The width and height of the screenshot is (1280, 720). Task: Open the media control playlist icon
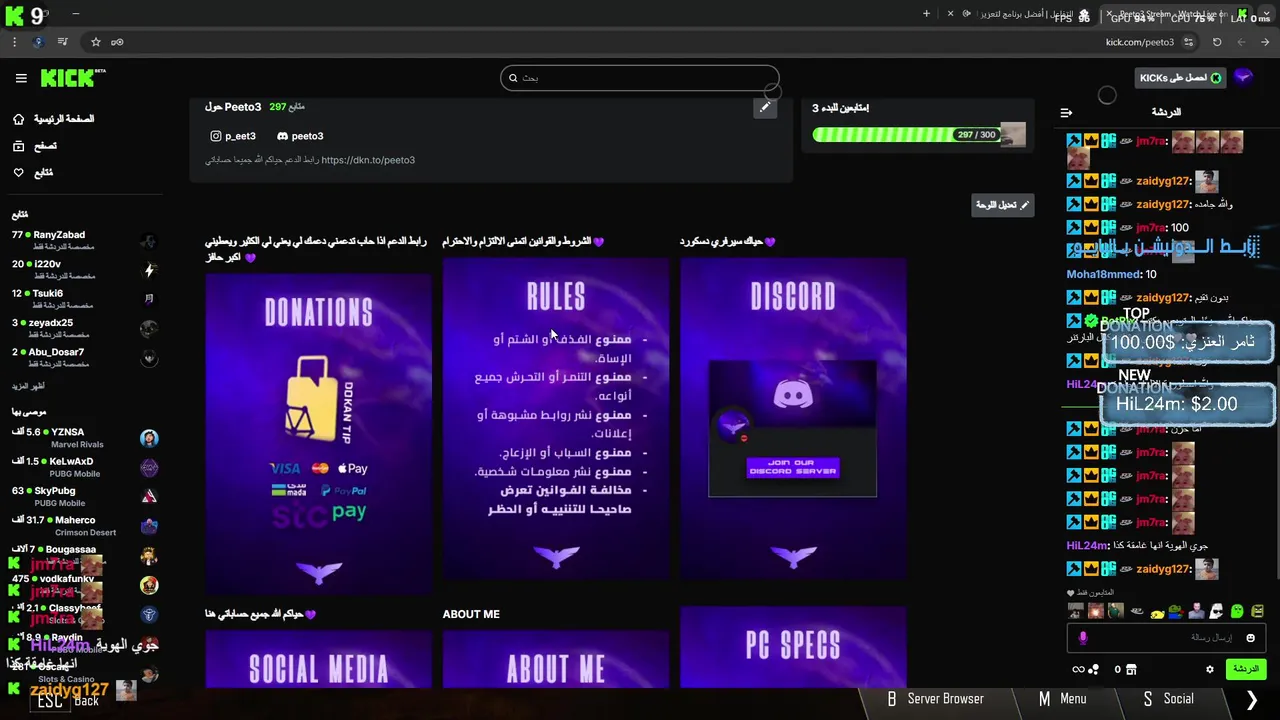(x=63, y=42)
